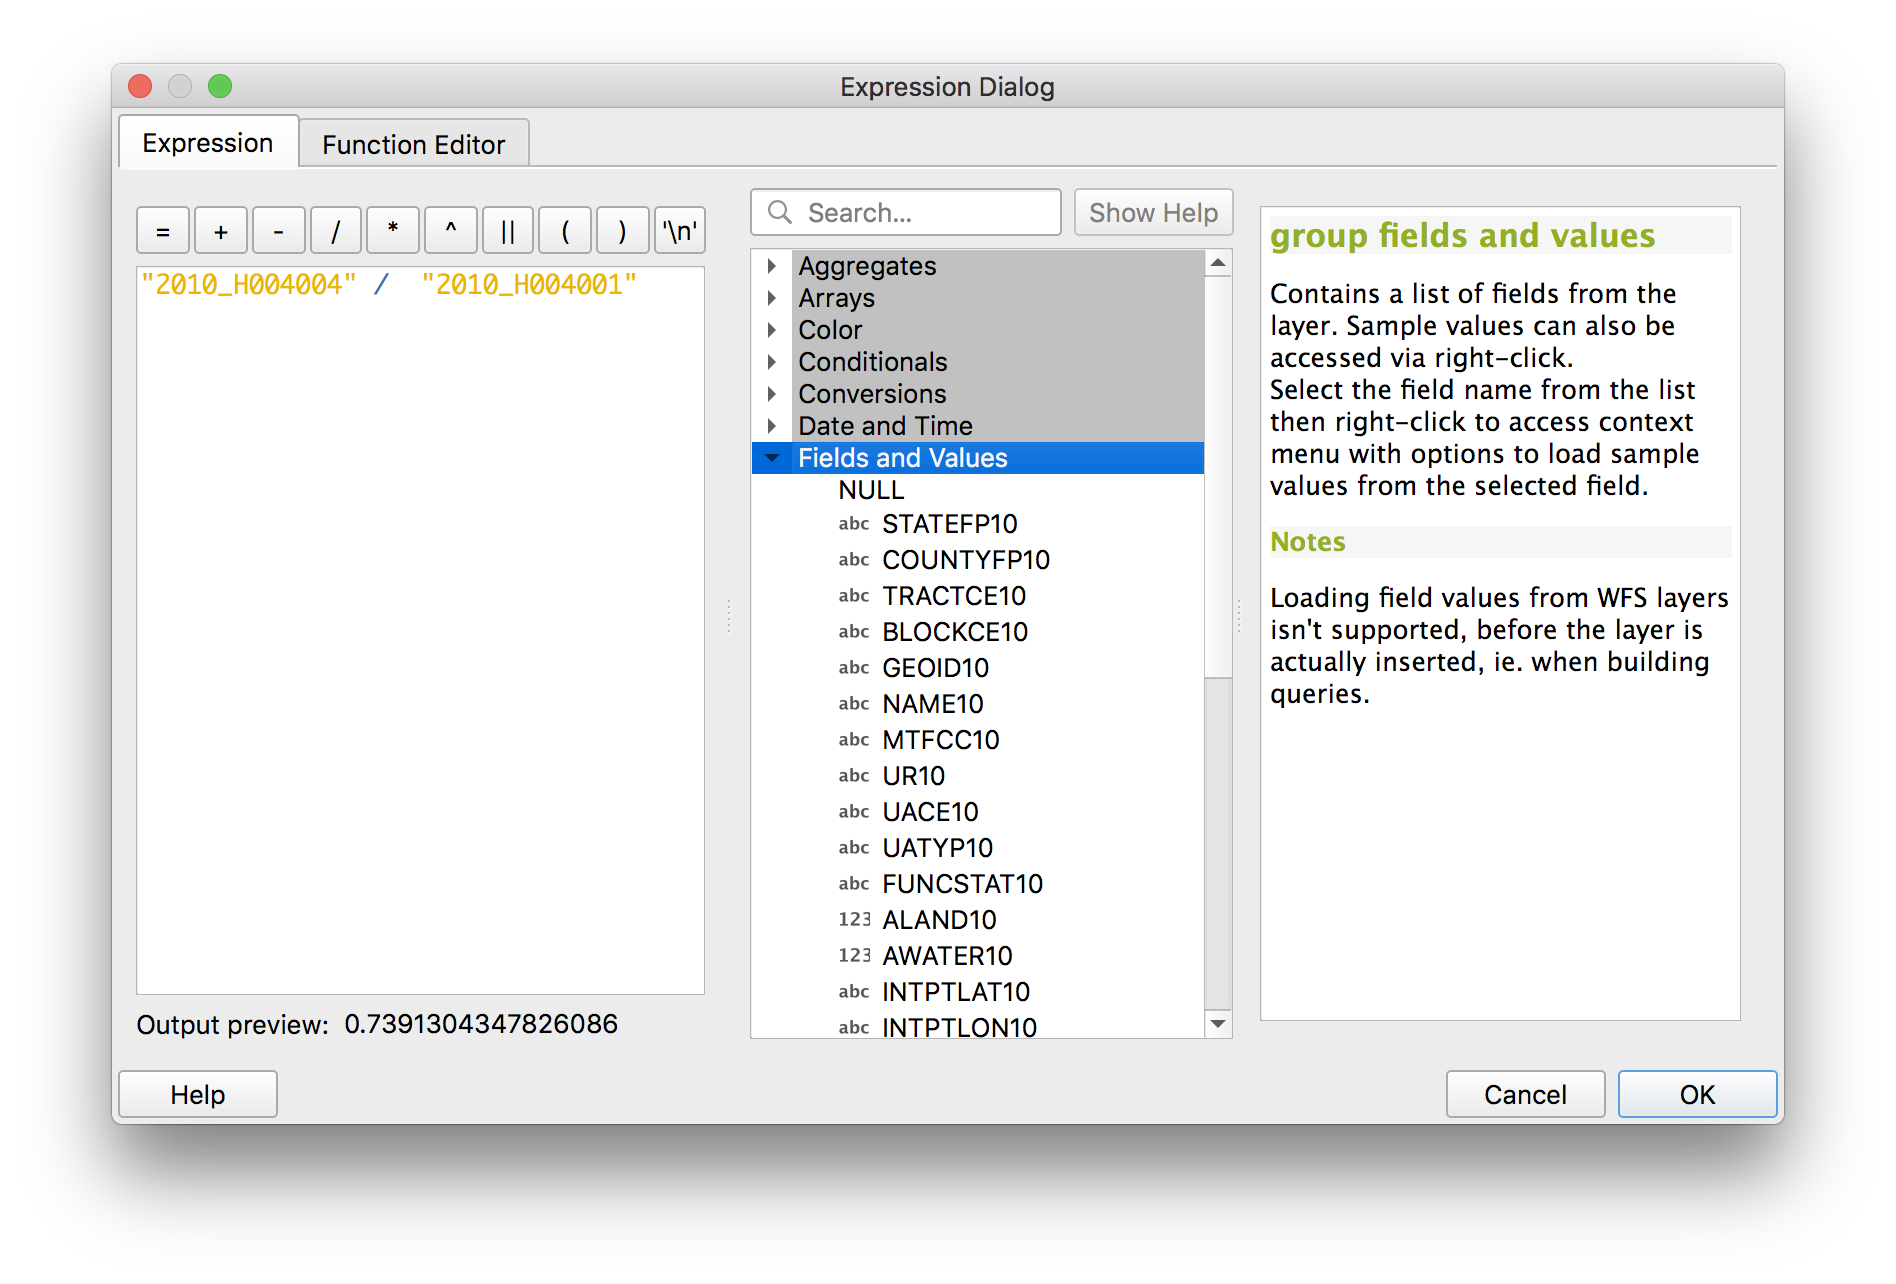Click the caret power operator button
The width and height of the screenshot is (1896, 1284).
(x=451, y=231)
